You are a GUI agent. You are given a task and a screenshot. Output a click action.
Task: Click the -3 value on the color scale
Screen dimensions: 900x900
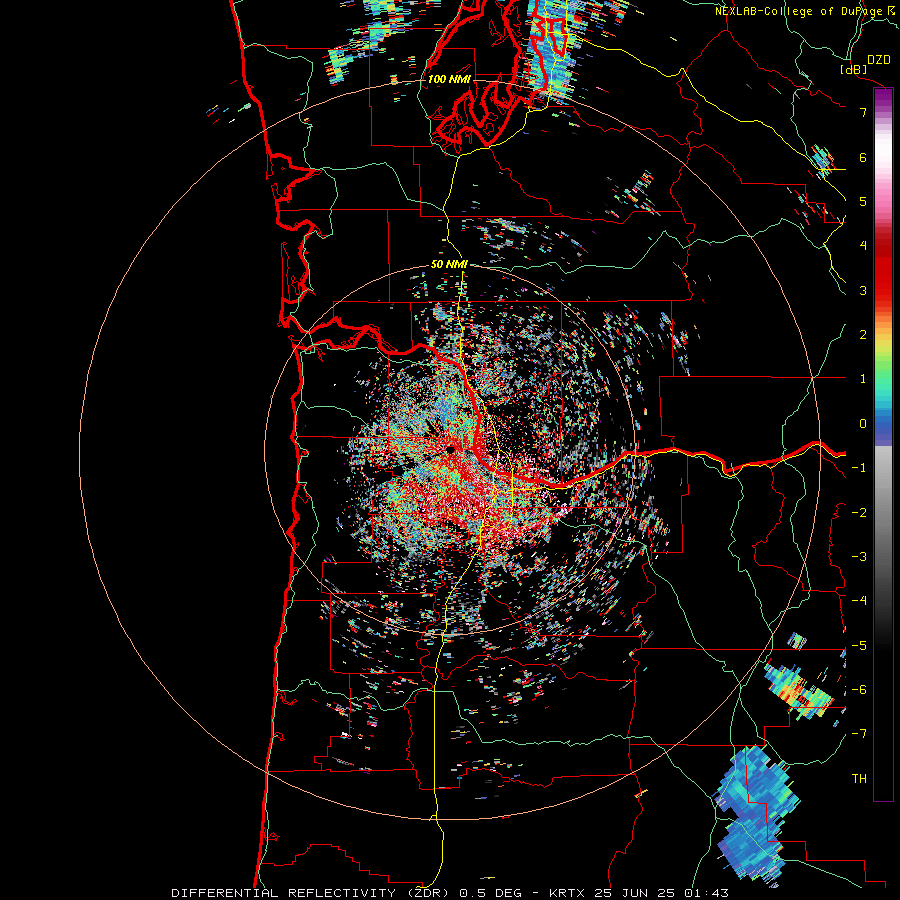[859, 556]
